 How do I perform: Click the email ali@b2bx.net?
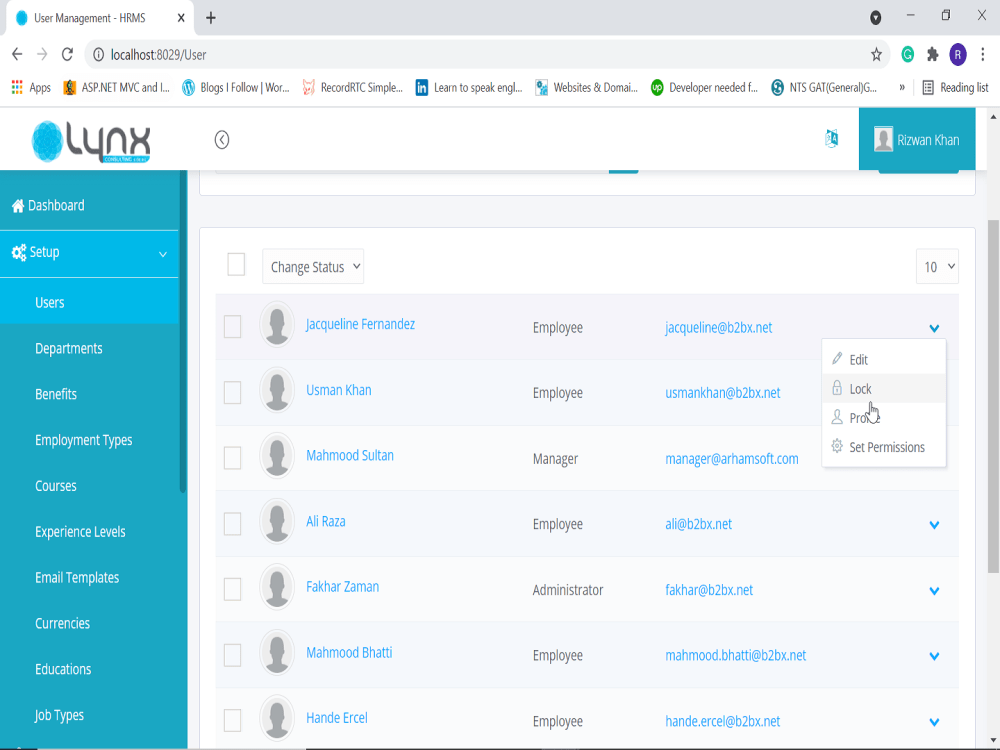coord(698,524)
